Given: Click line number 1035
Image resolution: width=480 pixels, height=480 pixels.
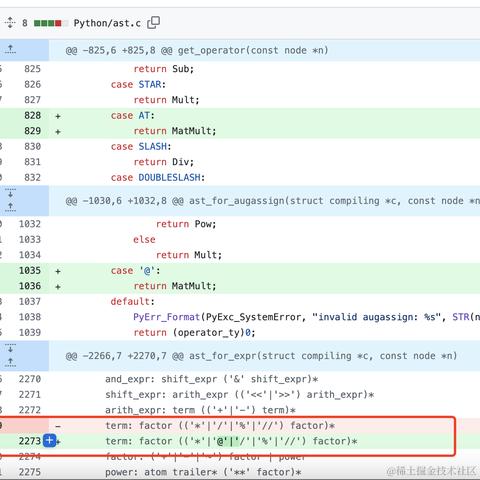Looking at the screenshot, I should (30, 270).
